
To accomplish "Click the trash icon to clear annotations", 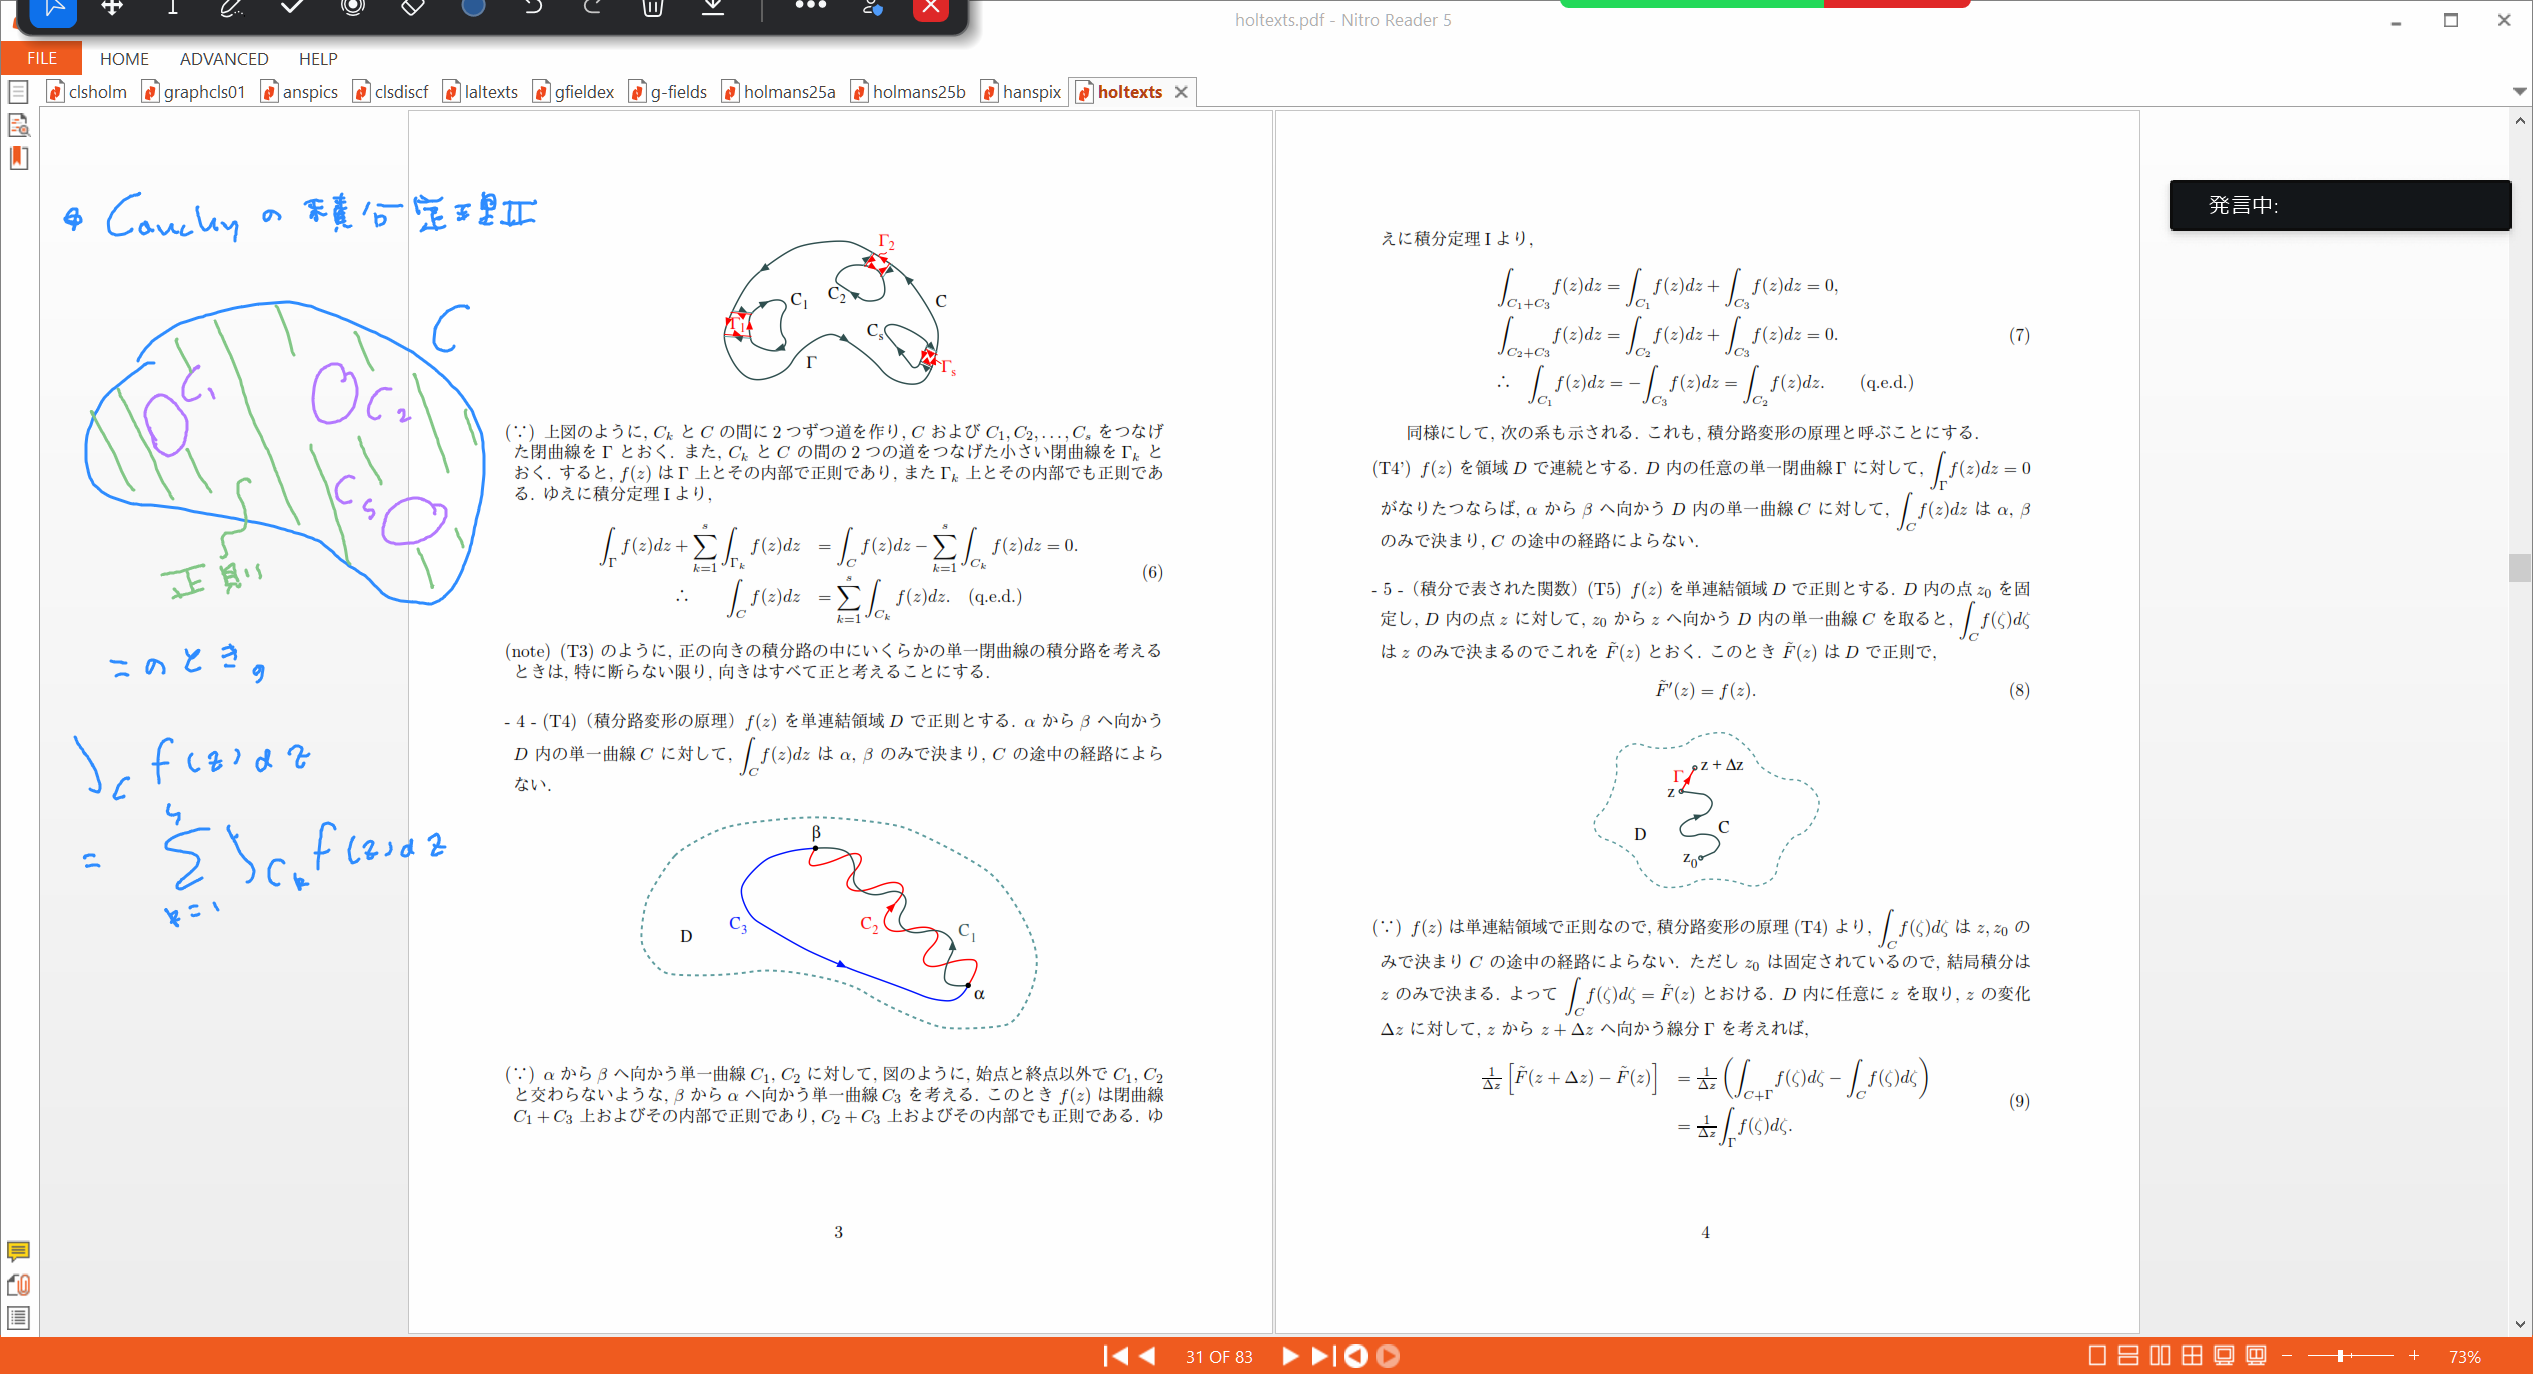I will 653,8.
